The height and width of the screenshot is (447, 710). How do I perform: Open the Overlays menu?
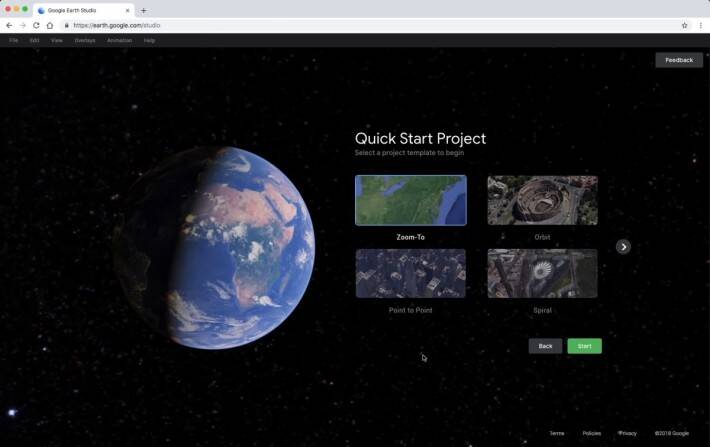(85, 40)
